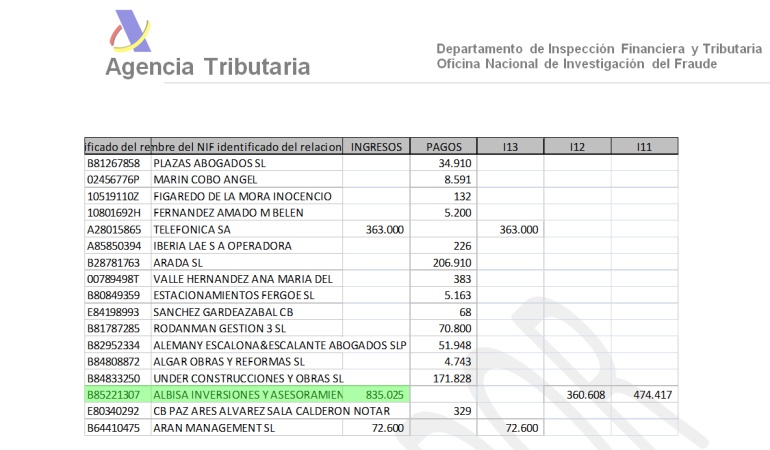Click FIGAREDO DE LA MORA INOCENCIO
The image size is (770, 450).
pos(243,197)
